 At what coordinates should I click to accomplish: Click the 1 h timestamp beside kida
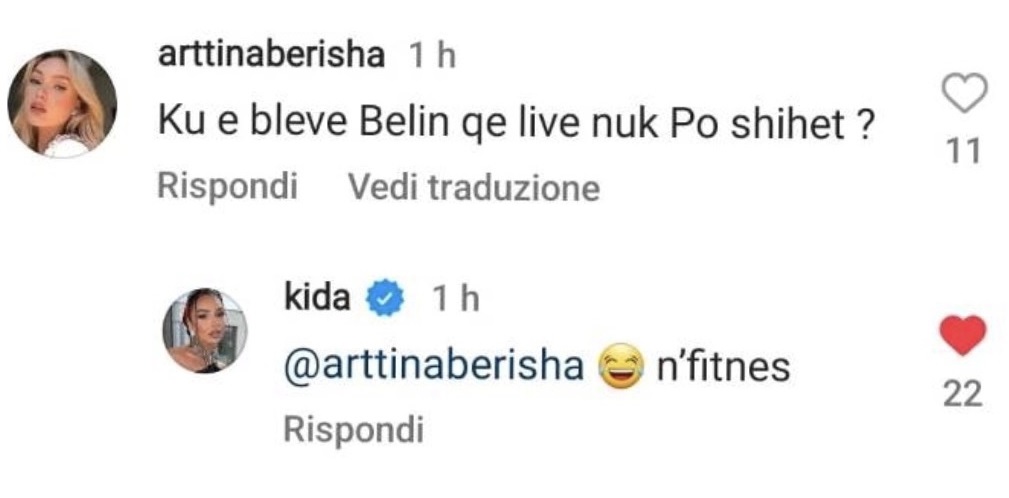point(455,300)
